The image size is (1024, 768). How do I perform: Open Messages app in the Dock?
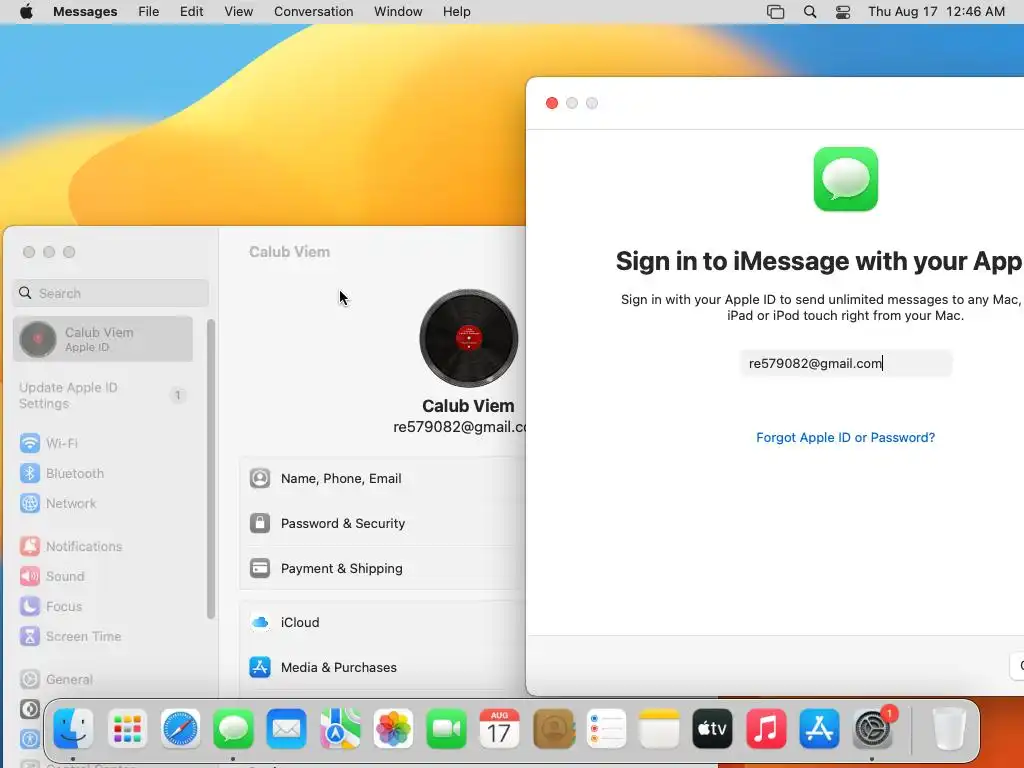click(x=233, y=728)
